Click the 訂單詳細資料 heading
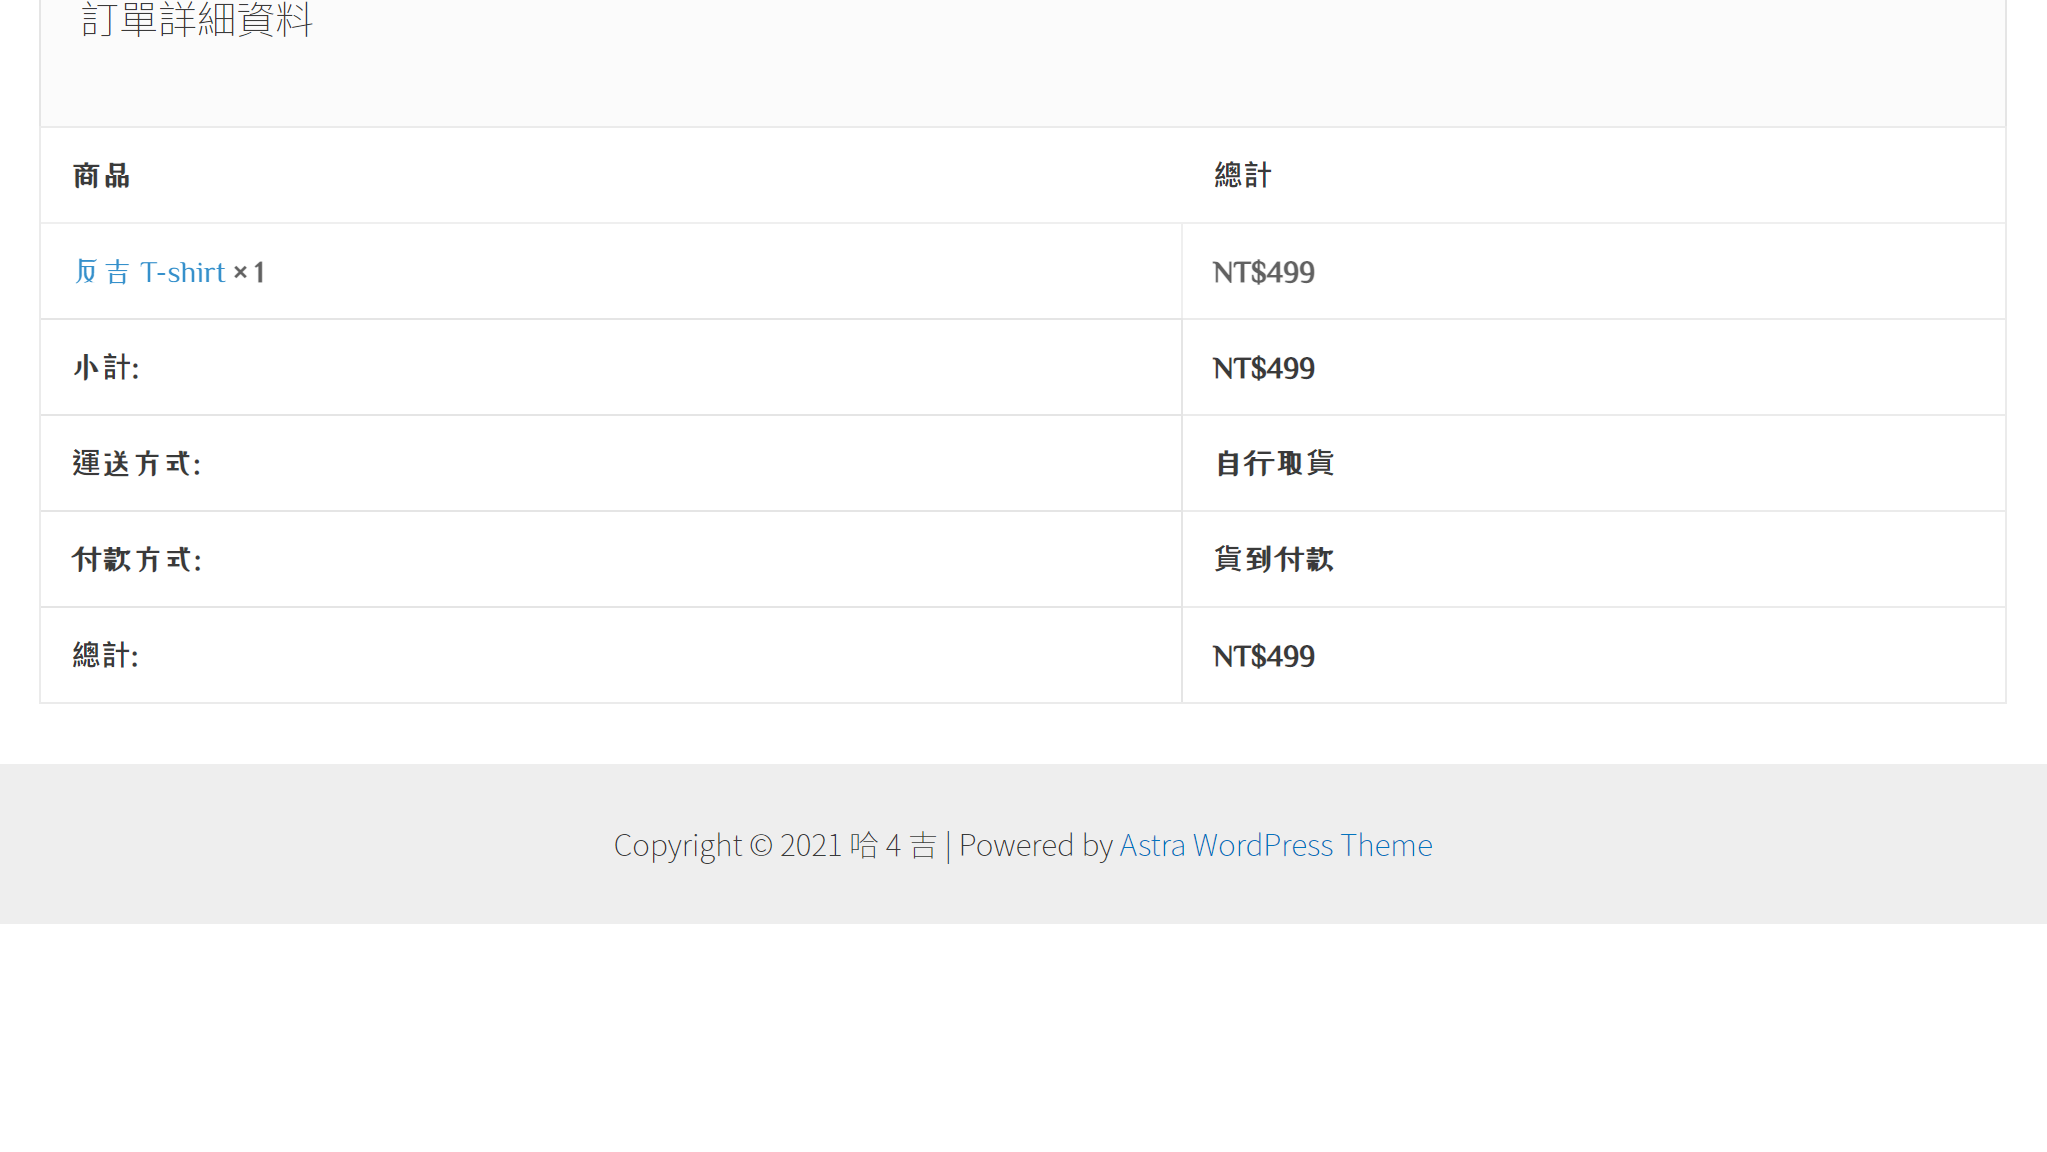 (197, 20)
